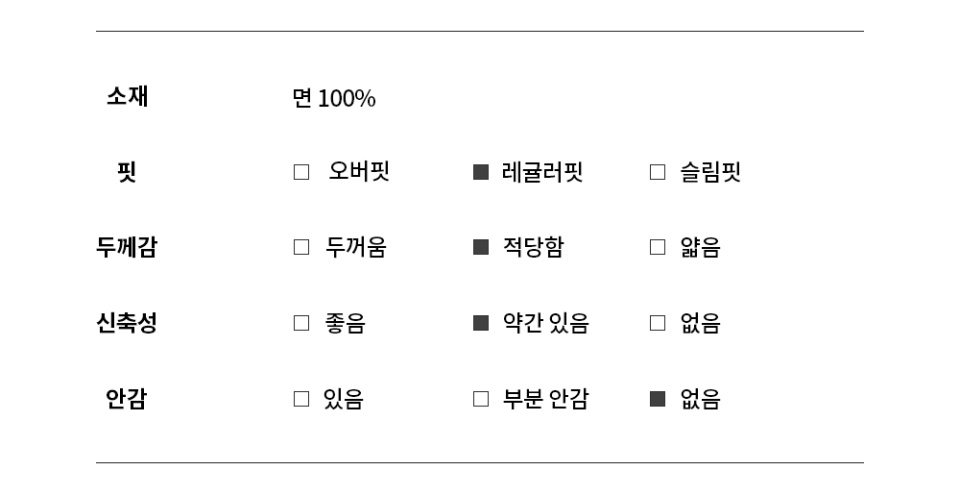Viewport: 960px width, 495px height.
Task: Click the 안감 row label
Action: pos(127,399)
